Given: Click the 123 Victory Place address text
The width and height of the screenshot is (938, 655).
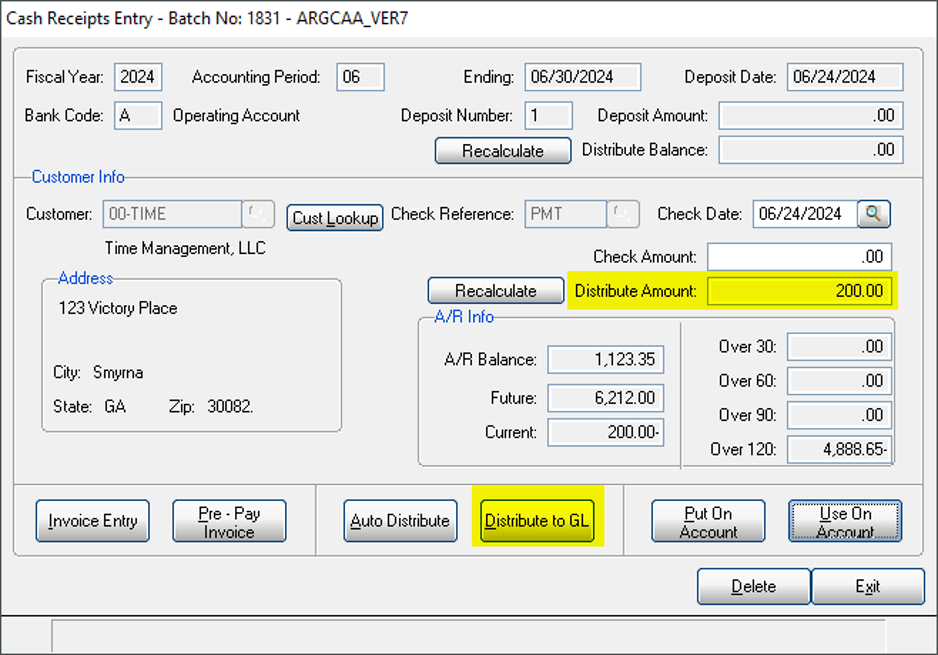Looking at the screenshot, I should 118,308.
